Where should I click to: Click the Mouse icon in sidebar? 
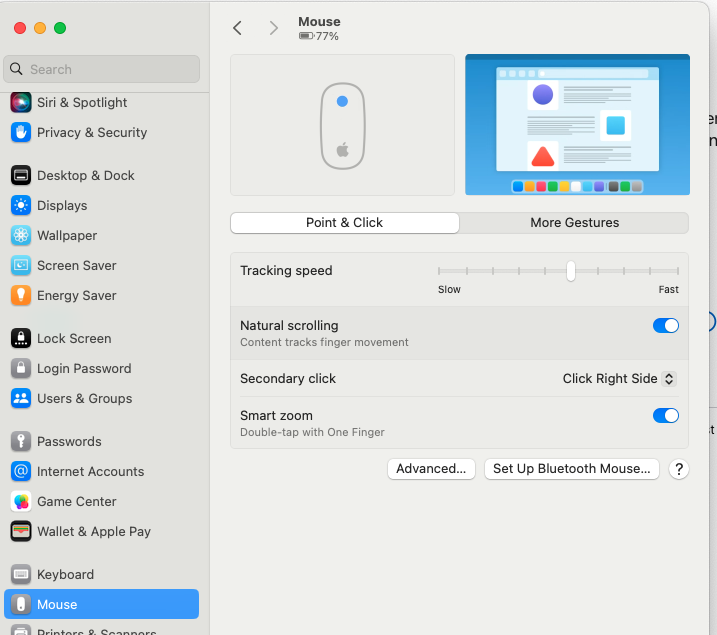pyautogui.click(x=21, y=604)
